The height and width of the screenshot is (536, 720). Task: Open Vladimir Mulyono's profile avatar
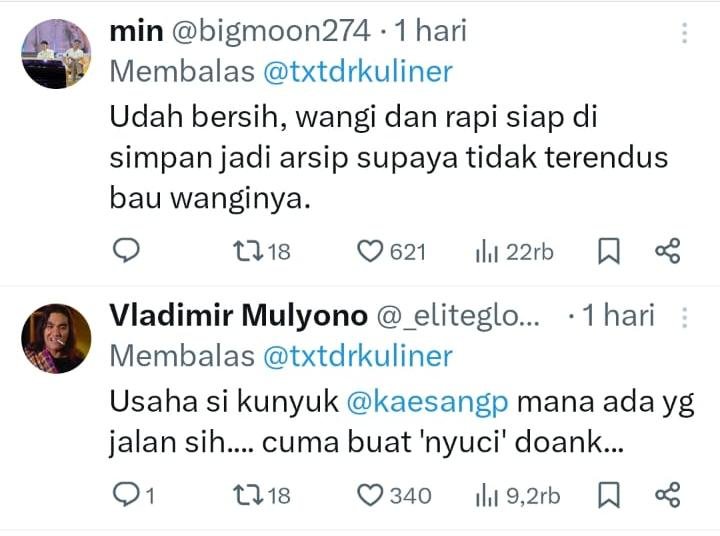pos(56,338)
